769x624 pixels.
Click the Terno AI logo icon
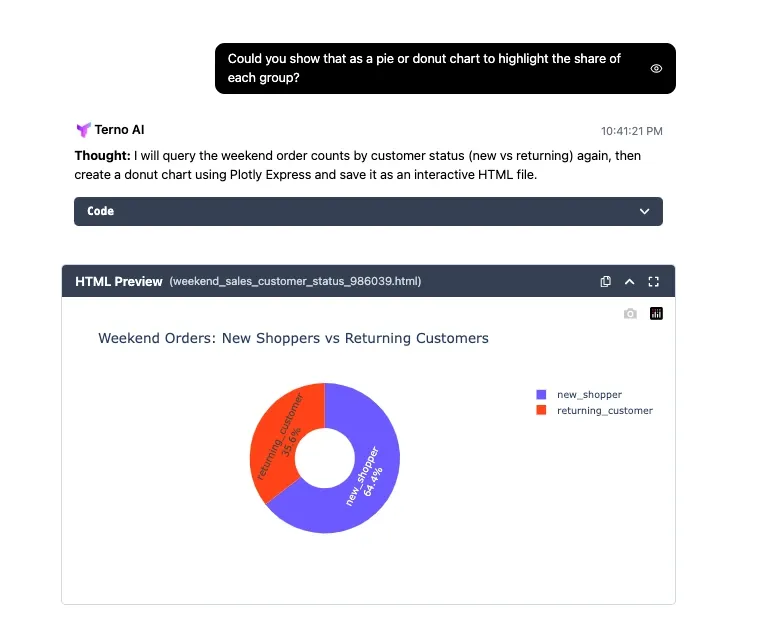click(83, 130)
